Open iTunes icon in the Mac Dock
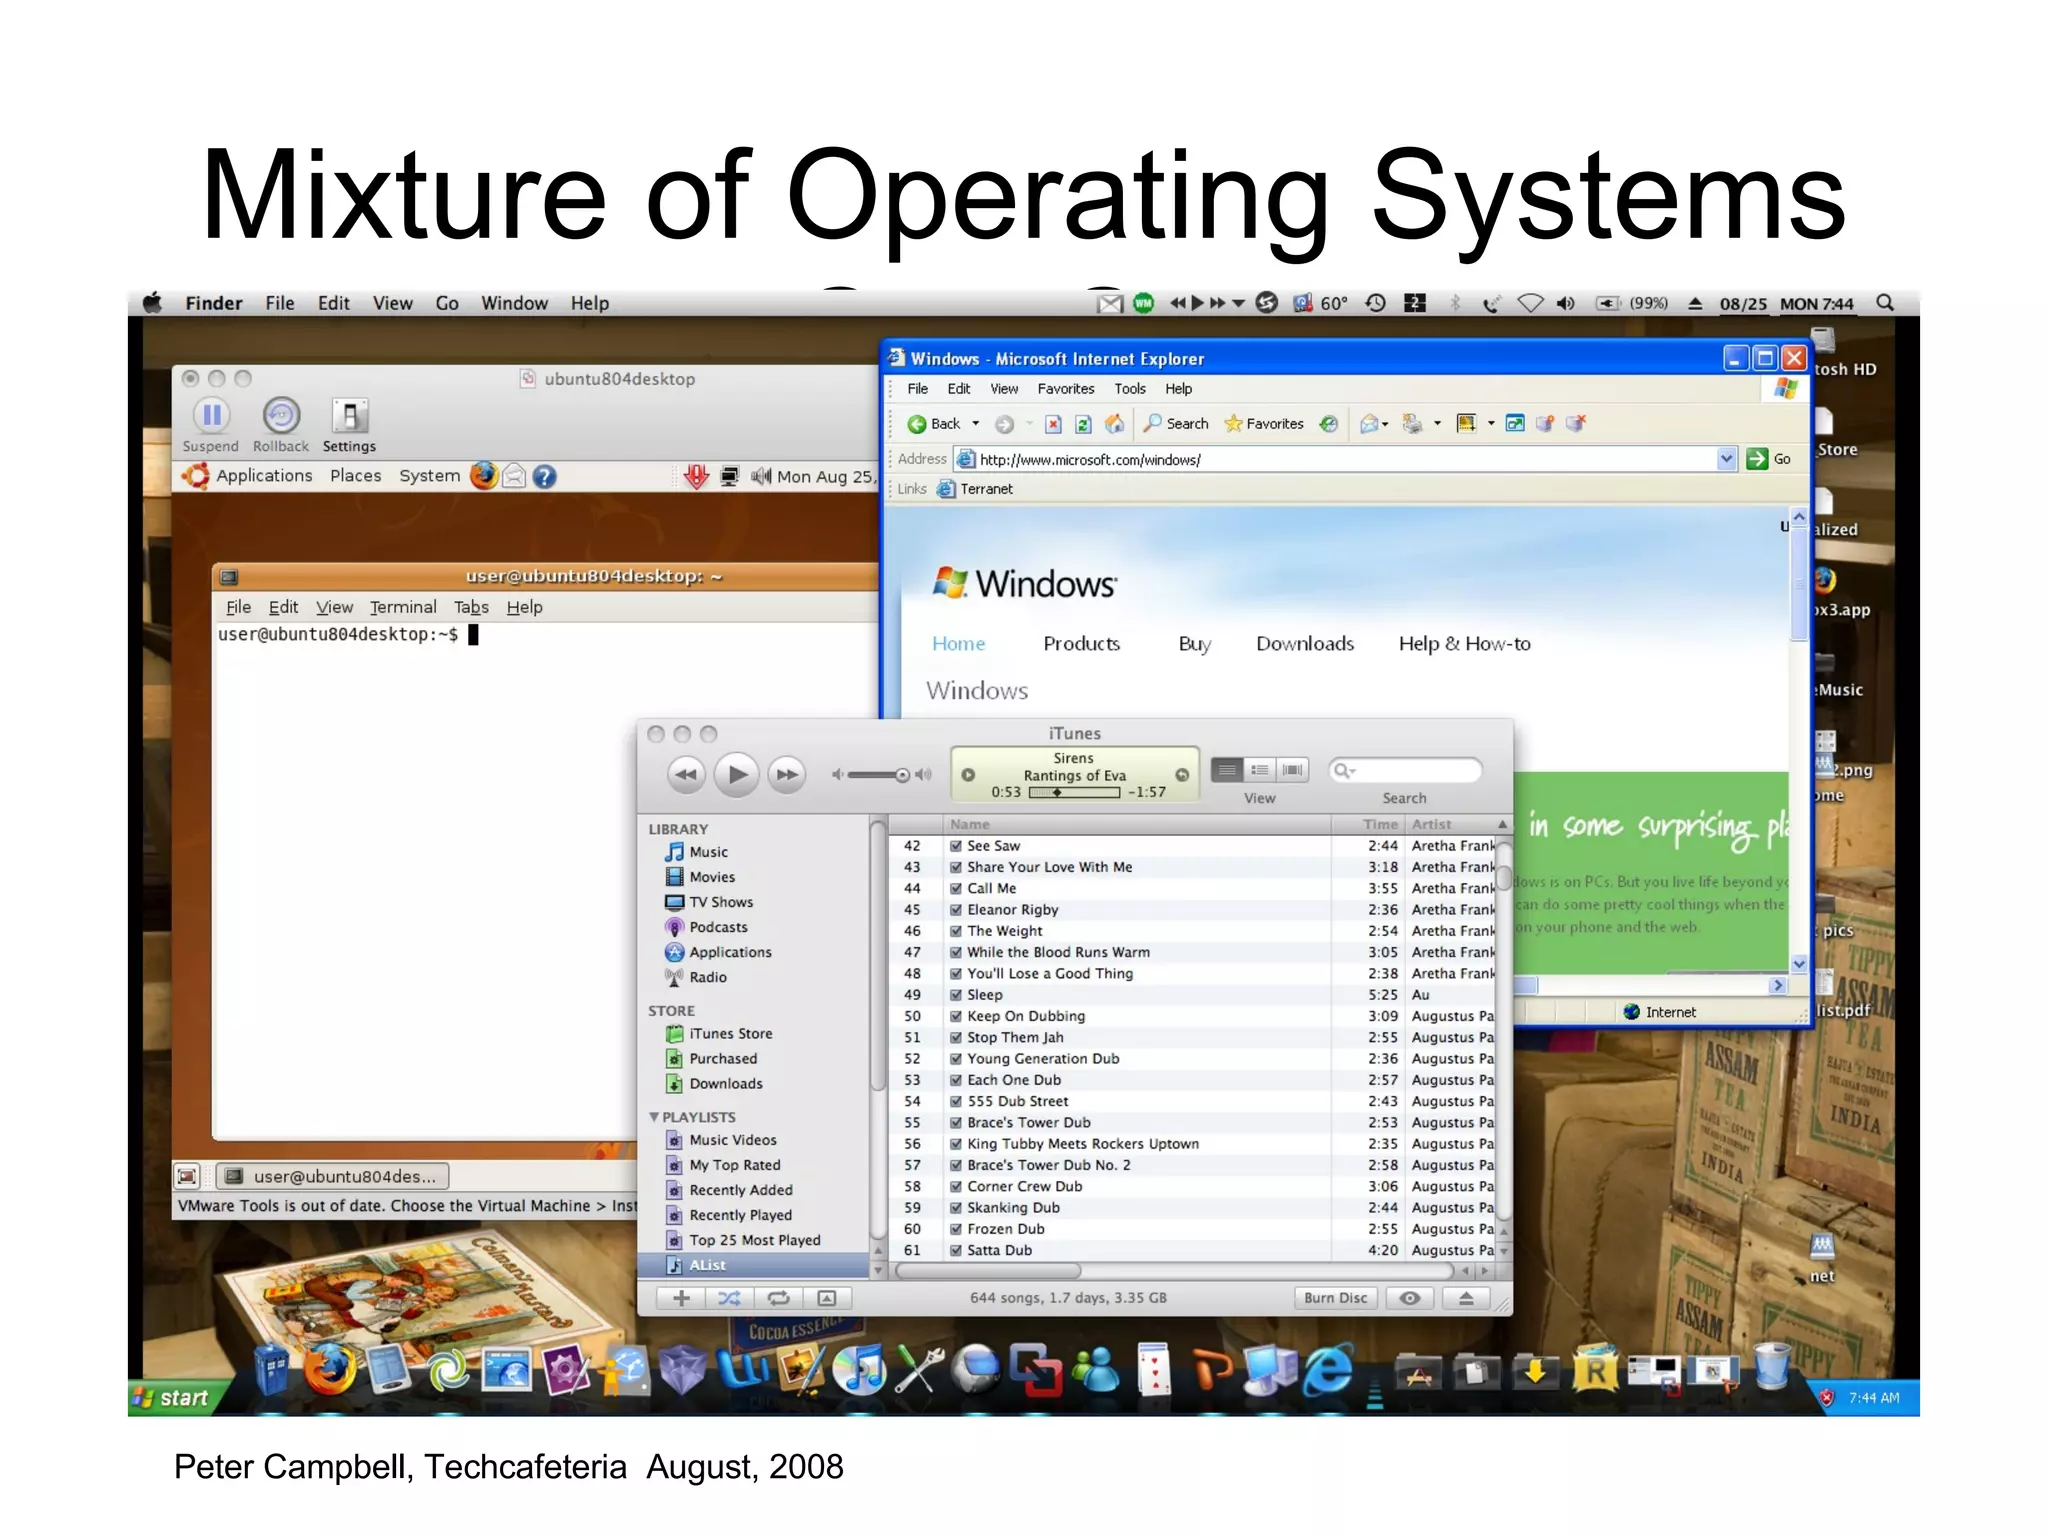This screenshot has width=2048, height=1536. tap(860, 1369)
